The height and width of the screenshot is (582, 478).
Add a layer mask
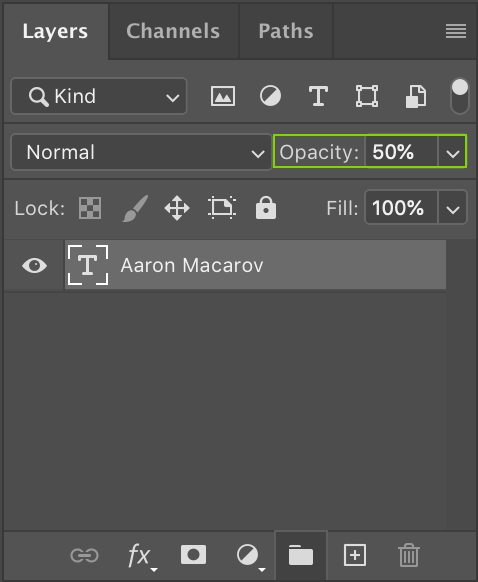click(x=193, y=555)
